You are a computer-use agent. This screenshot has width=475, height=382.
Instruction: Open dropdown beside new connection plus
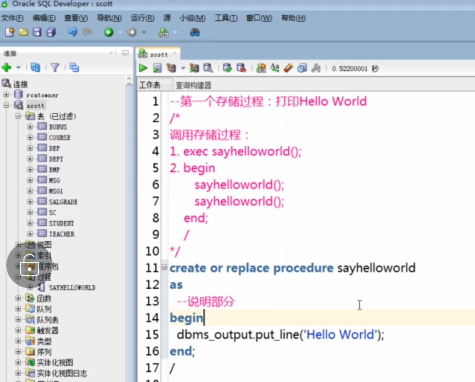[x=18, y=68]
